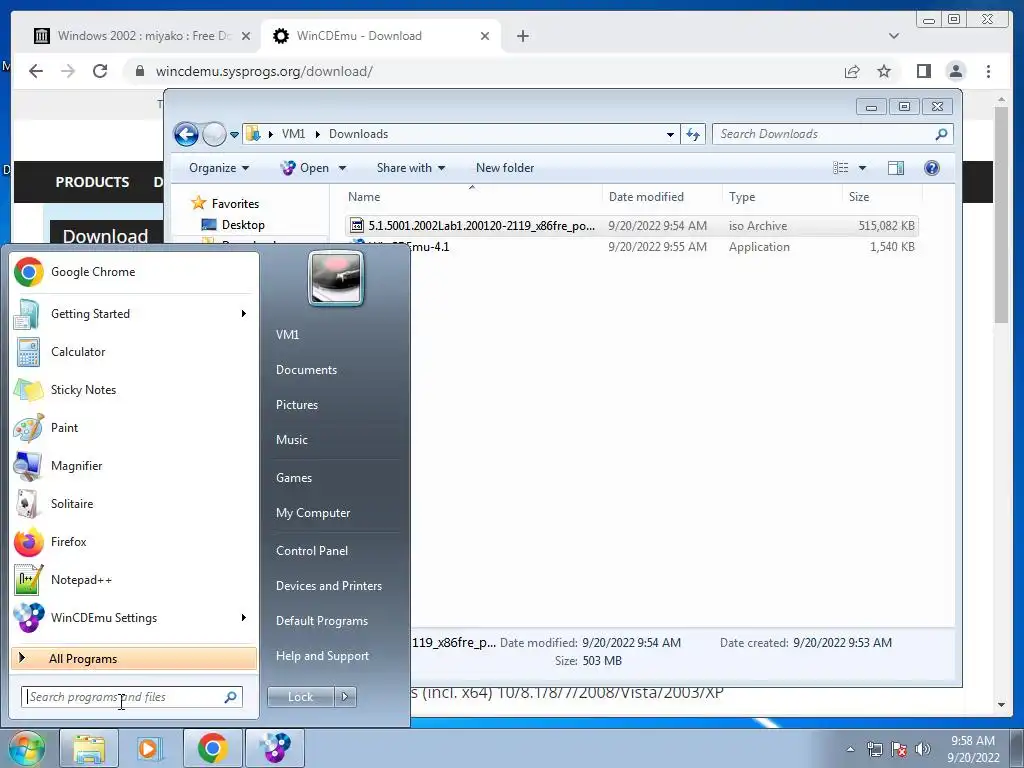1024x768 pixels.
Task: Open Chrome profile avatar
Action: (x=956, y=71)
